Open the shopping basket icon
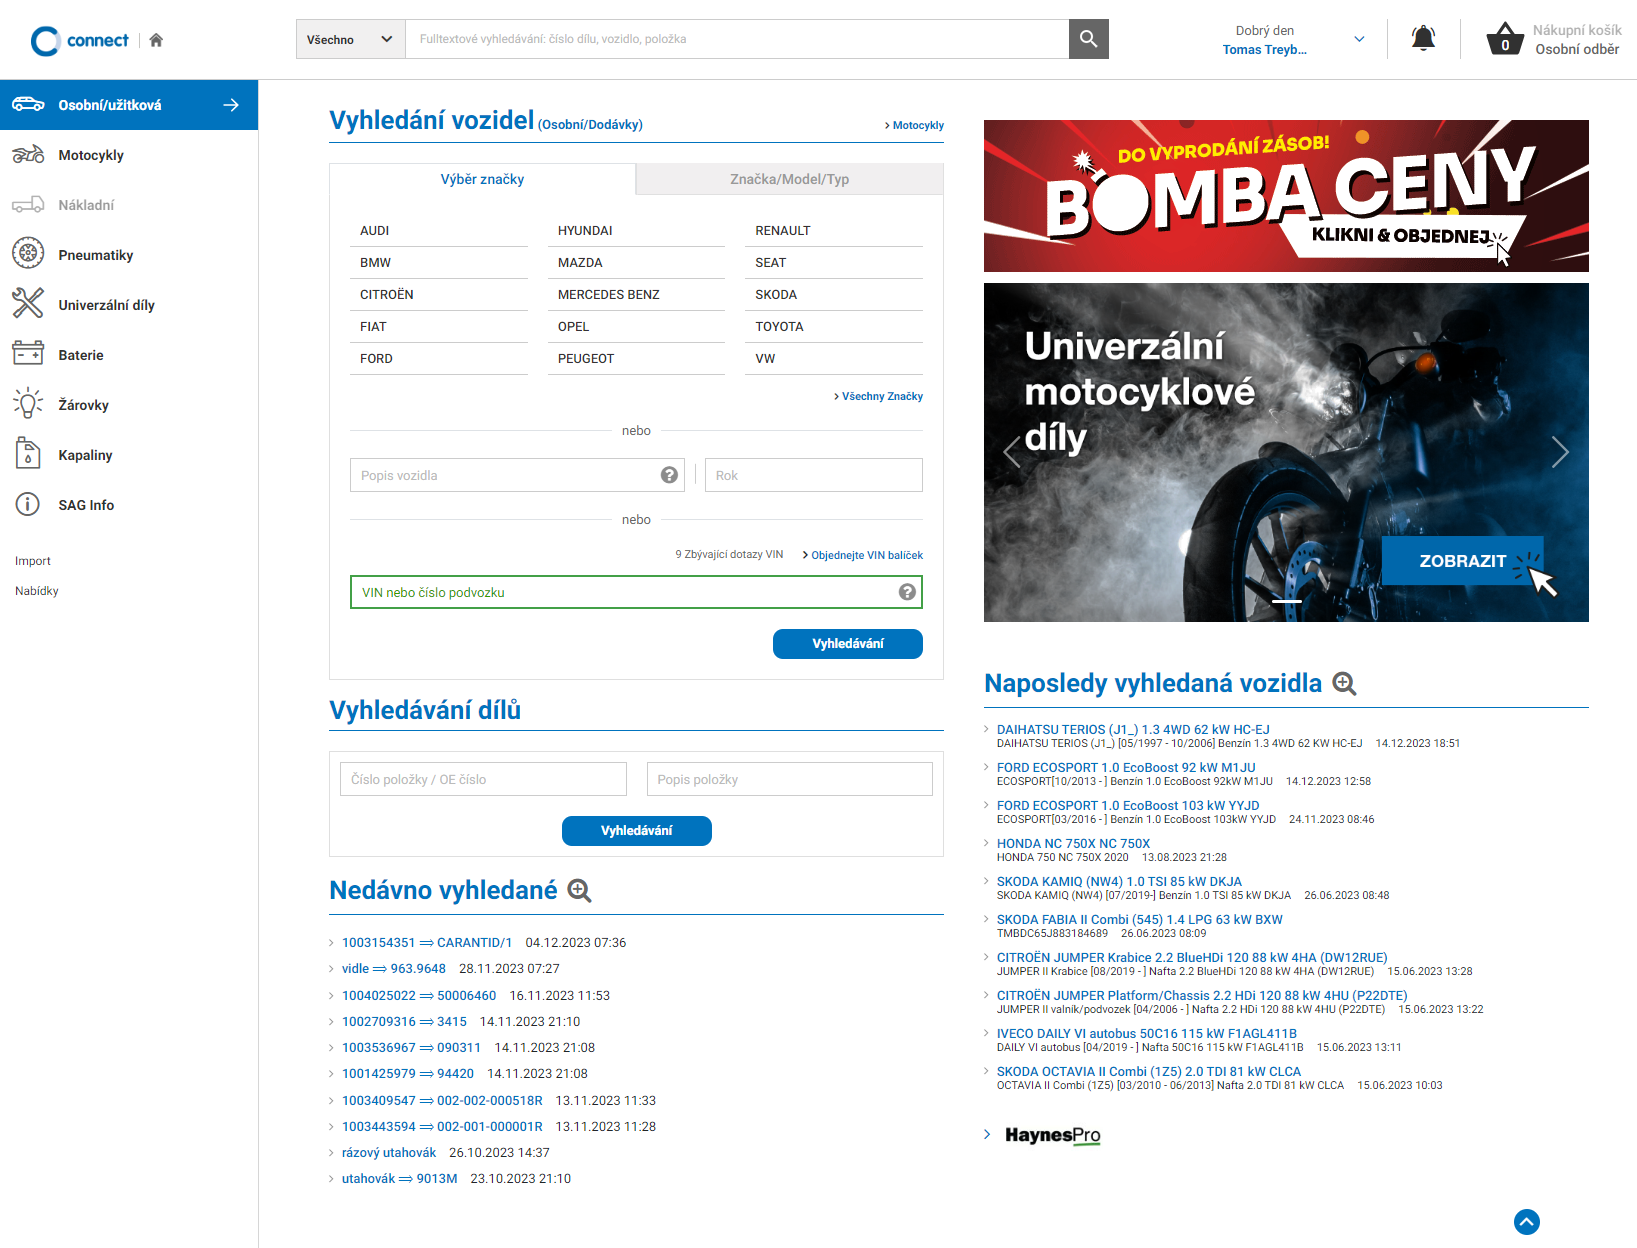The image size is (1637, 1248). tap(1504, 40)
